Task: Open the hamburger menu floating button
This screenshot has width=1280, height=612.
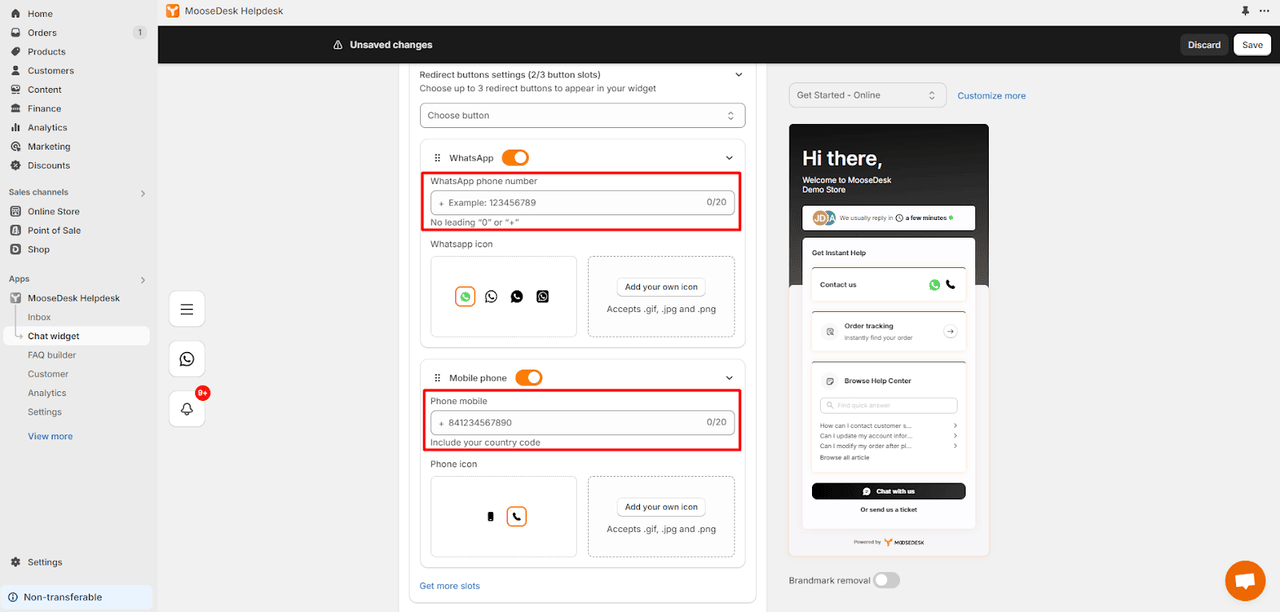Action: click(x=187, y=309)
